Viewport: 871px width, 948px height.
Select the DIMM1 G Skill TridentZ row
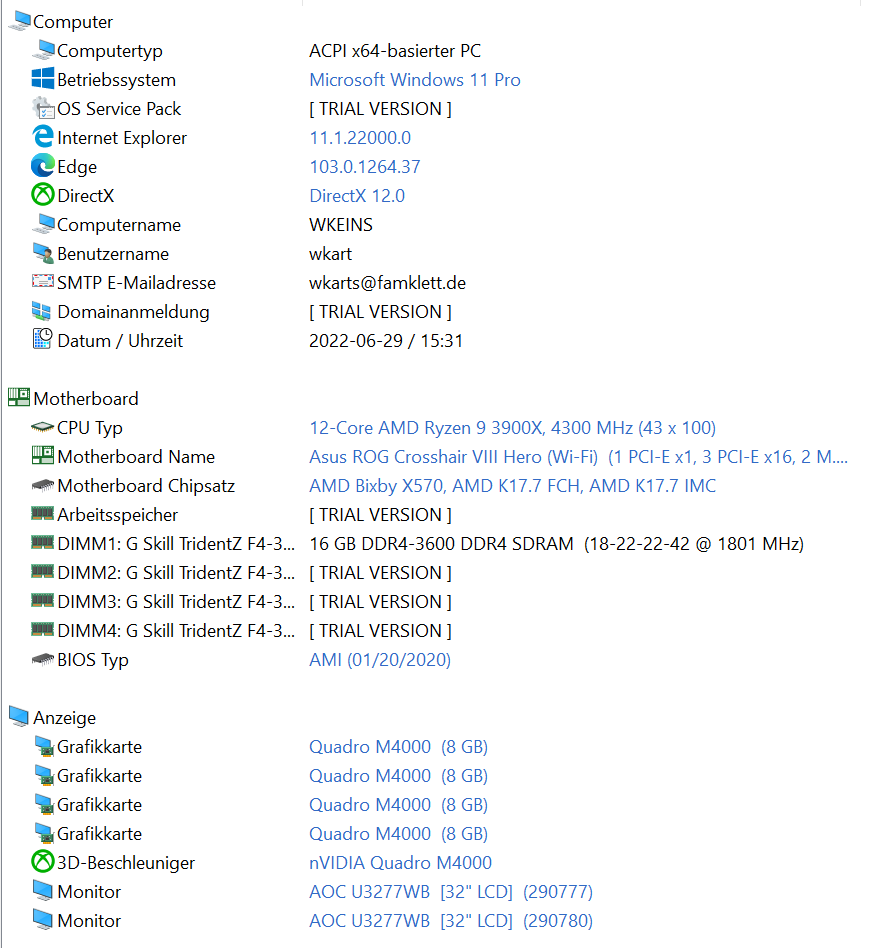176,544
